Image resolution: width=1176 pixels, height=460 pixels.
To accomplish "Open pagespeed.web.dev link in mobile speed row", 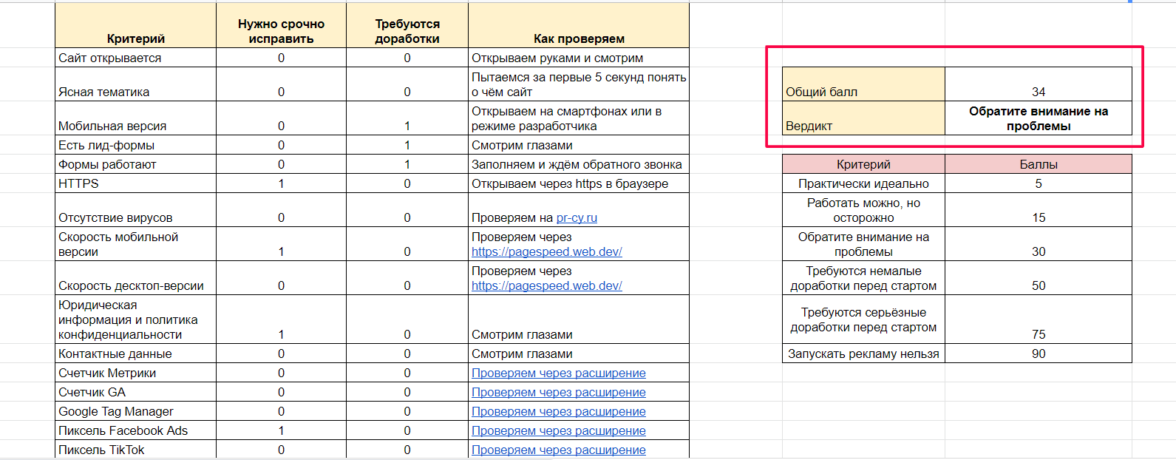I will point(546,252).
